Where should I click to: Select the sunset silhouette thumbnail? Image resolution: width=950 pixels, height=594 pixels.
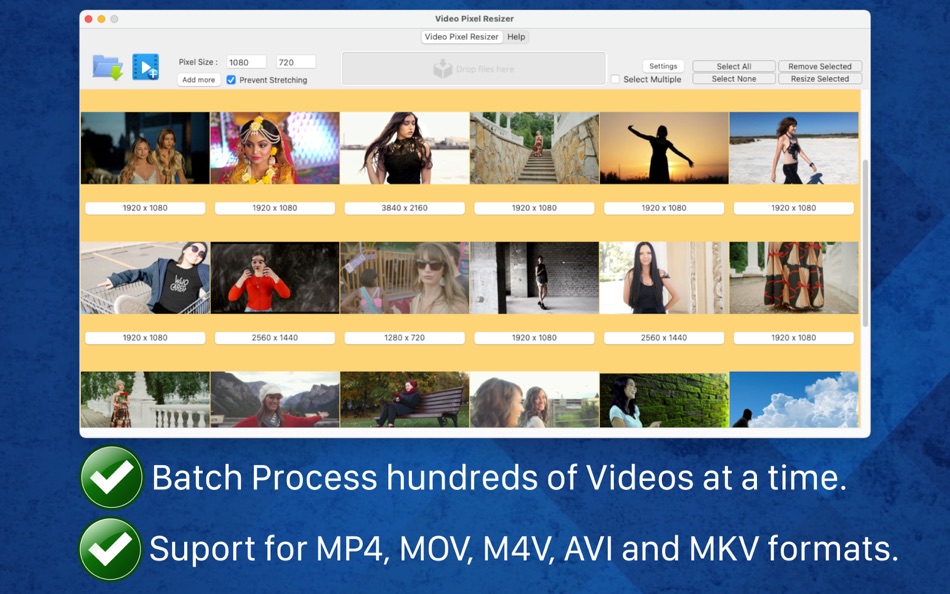pos(664,148)
